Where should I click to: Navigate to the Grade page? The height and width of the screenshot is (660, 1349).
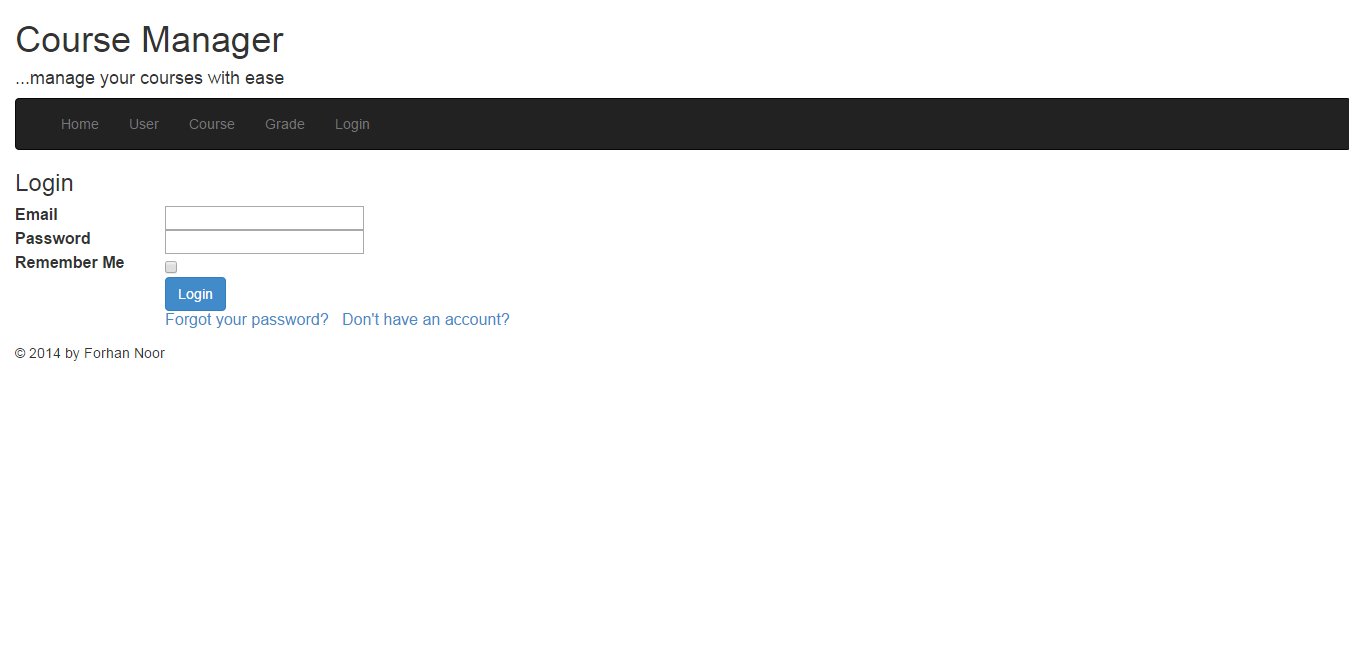285,124
